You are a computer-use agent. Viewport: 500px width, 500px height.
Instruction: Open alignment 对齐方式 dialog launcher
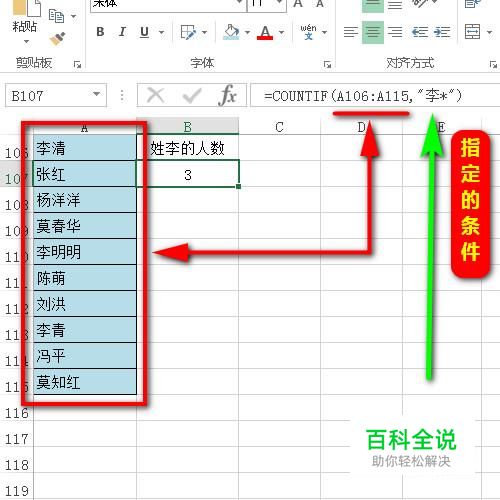click(x=493, y=64)
